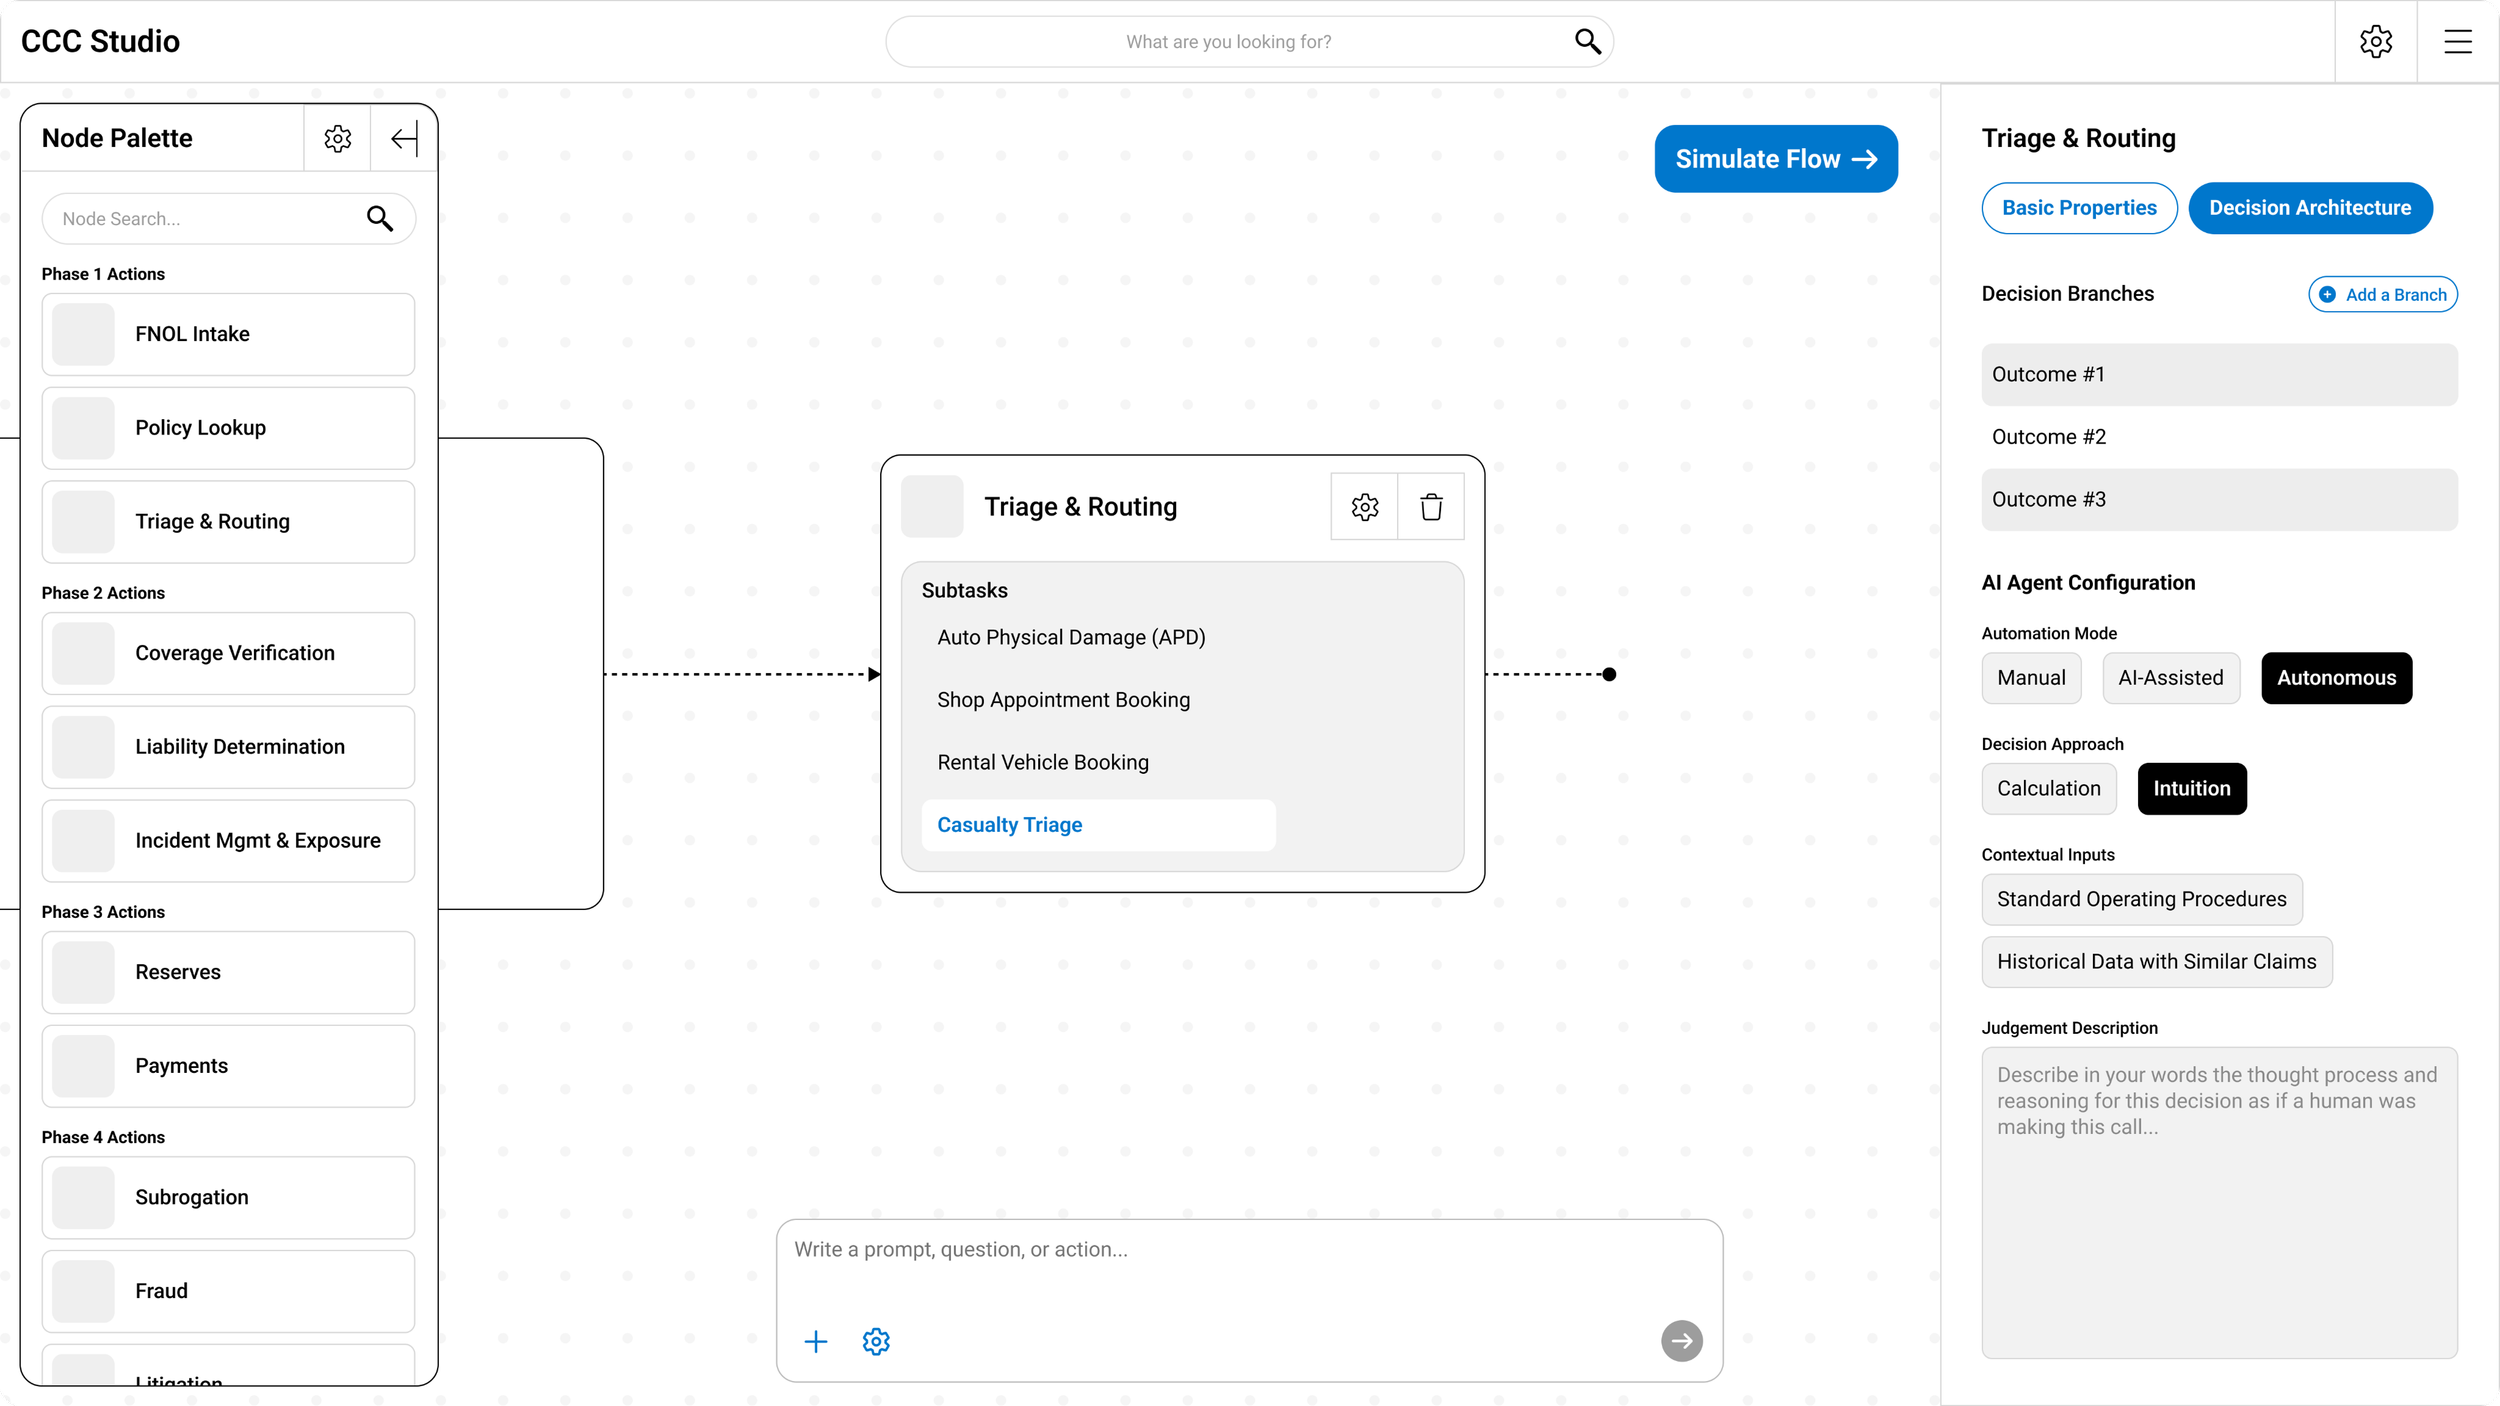2500x1406 pixels.
Task: Click the Coverage Verification node icon
Action: tap(83, 653)
